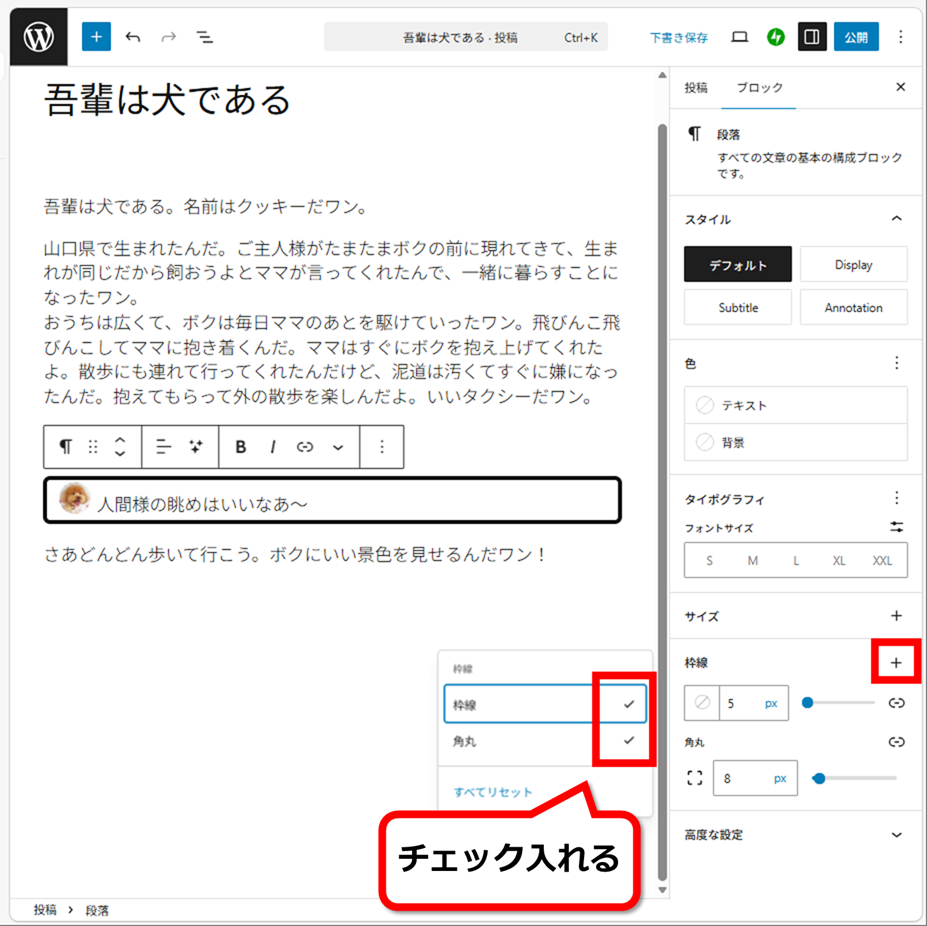Toggle the 角丸 option in the popup menu
Image resolution: width=927 pixels, height=926 pixels.
click(545, 741)
